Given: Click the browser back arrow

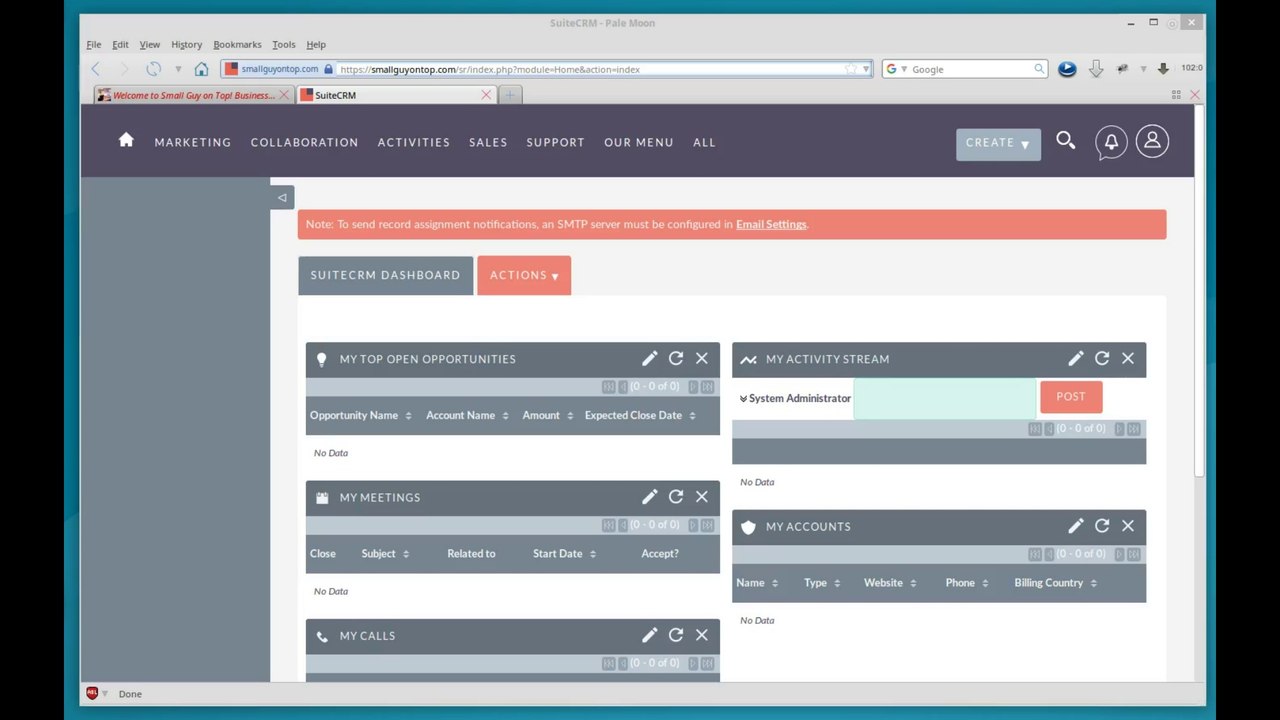Looking at the screenshot, I should tap(96, 69).
